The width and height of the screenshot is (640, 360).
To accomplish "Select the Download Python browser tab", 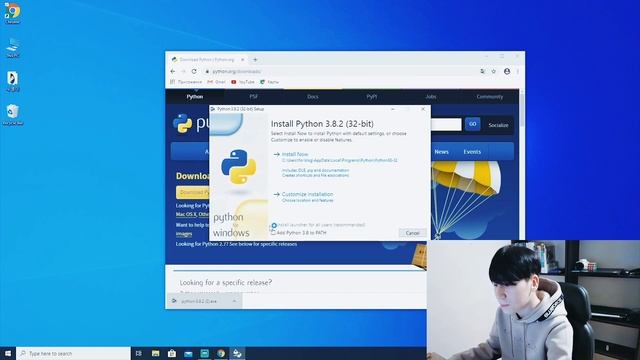I will tap(207, 60).
